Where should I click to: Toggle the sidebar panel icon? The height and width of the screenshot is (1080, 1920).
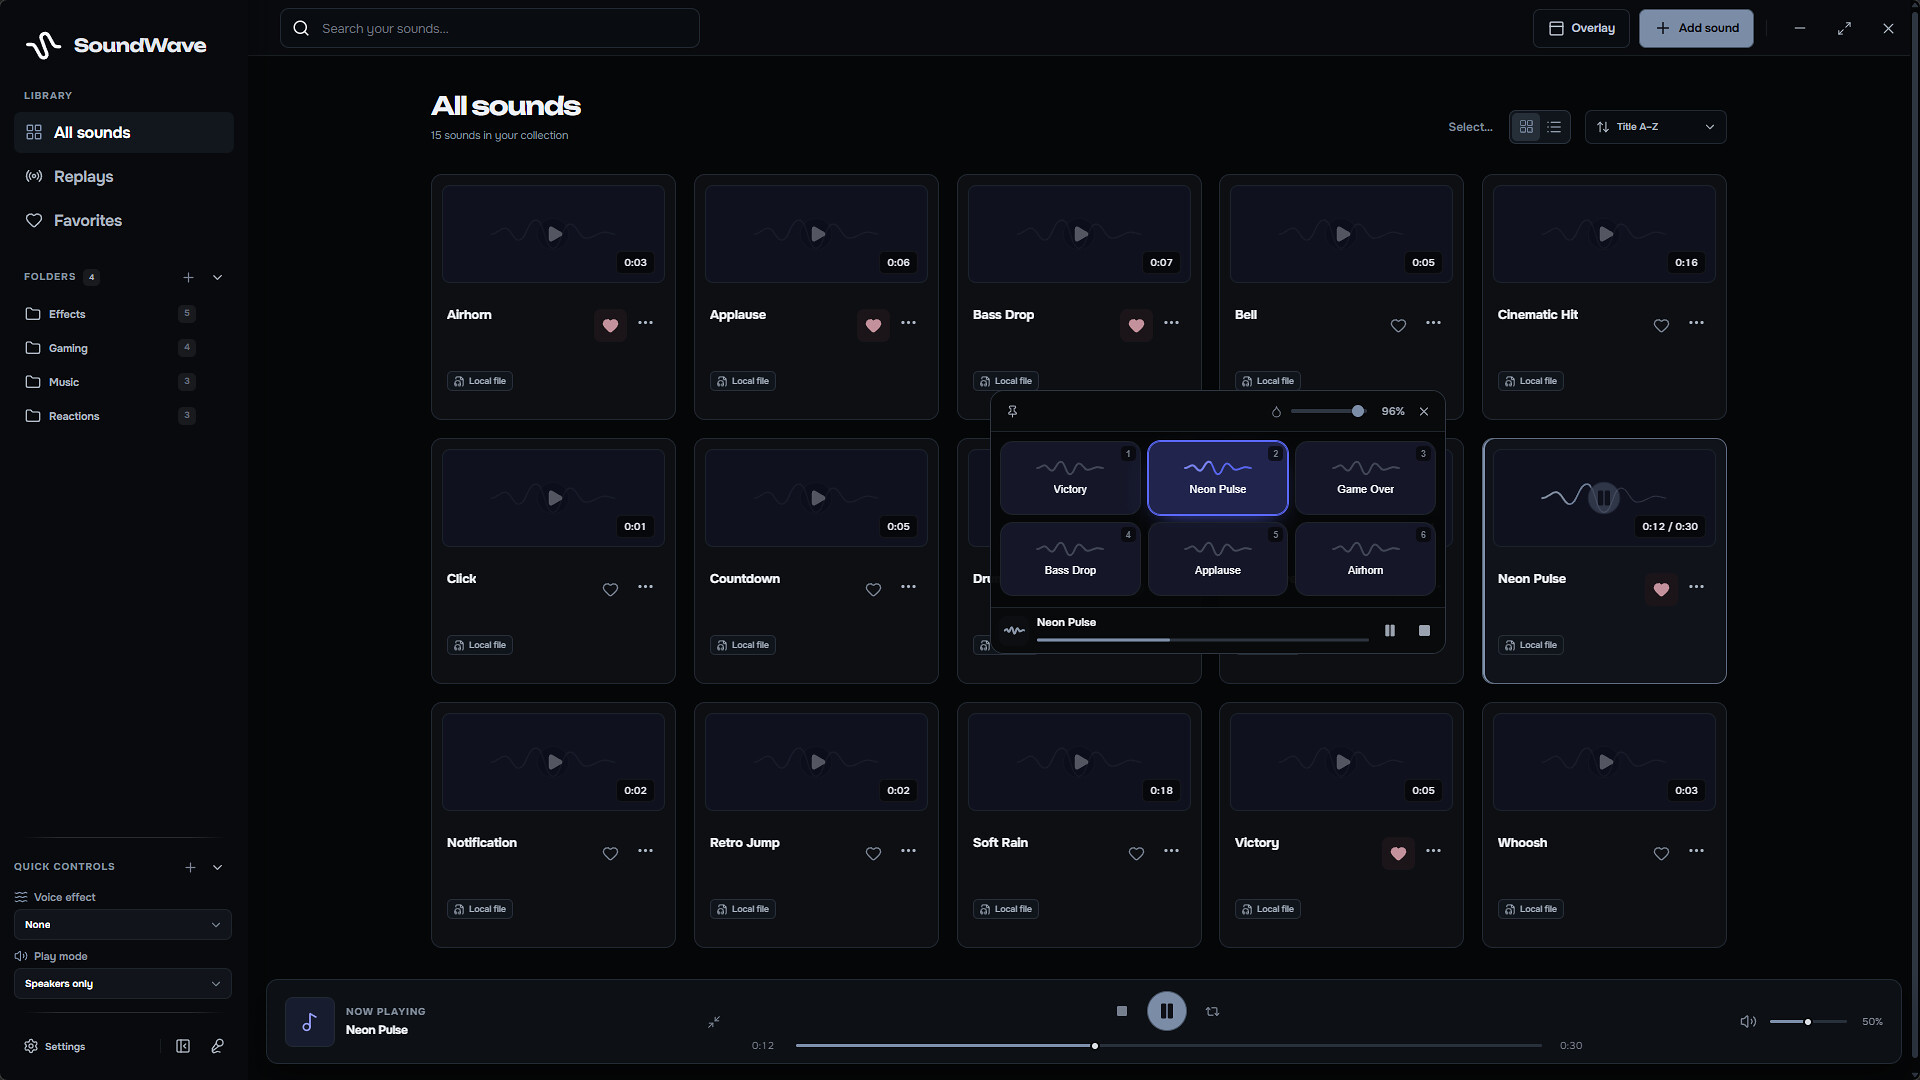coord(183,1046)
